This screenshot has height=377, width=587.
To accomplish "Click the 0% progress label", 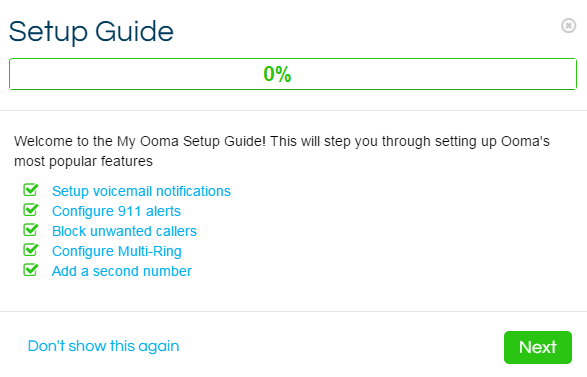I will (x=277, y=74).
